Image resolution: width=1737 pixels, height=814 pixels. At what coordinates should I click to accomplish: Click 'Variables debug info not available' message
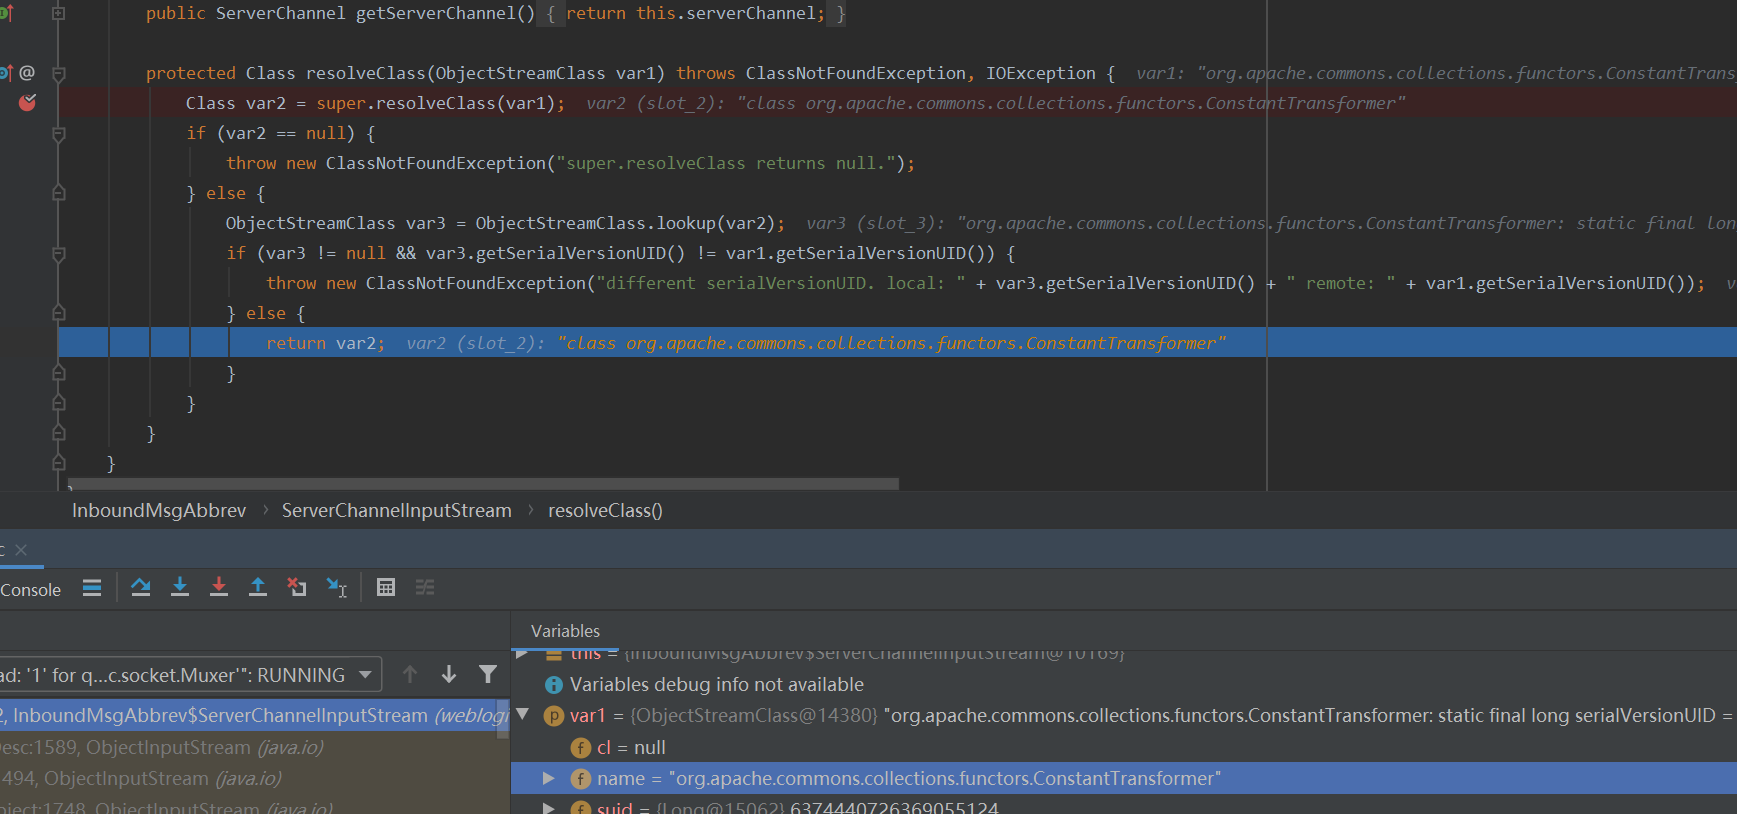point(717,685)
